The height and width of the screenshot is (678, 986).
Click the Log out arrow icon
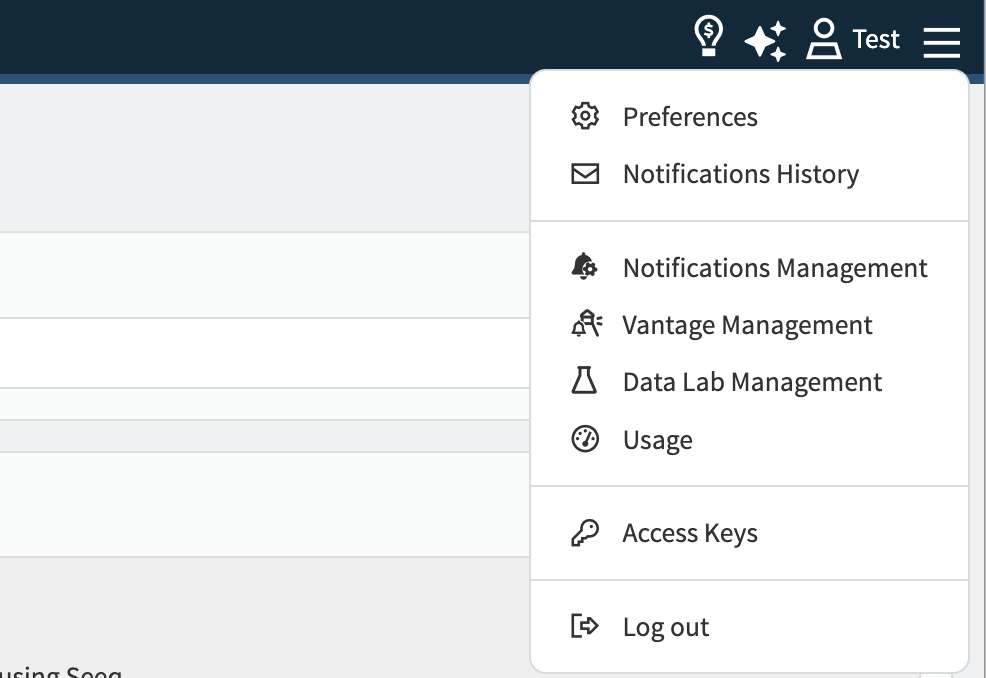pyautogui.click(x=585, y=626)
